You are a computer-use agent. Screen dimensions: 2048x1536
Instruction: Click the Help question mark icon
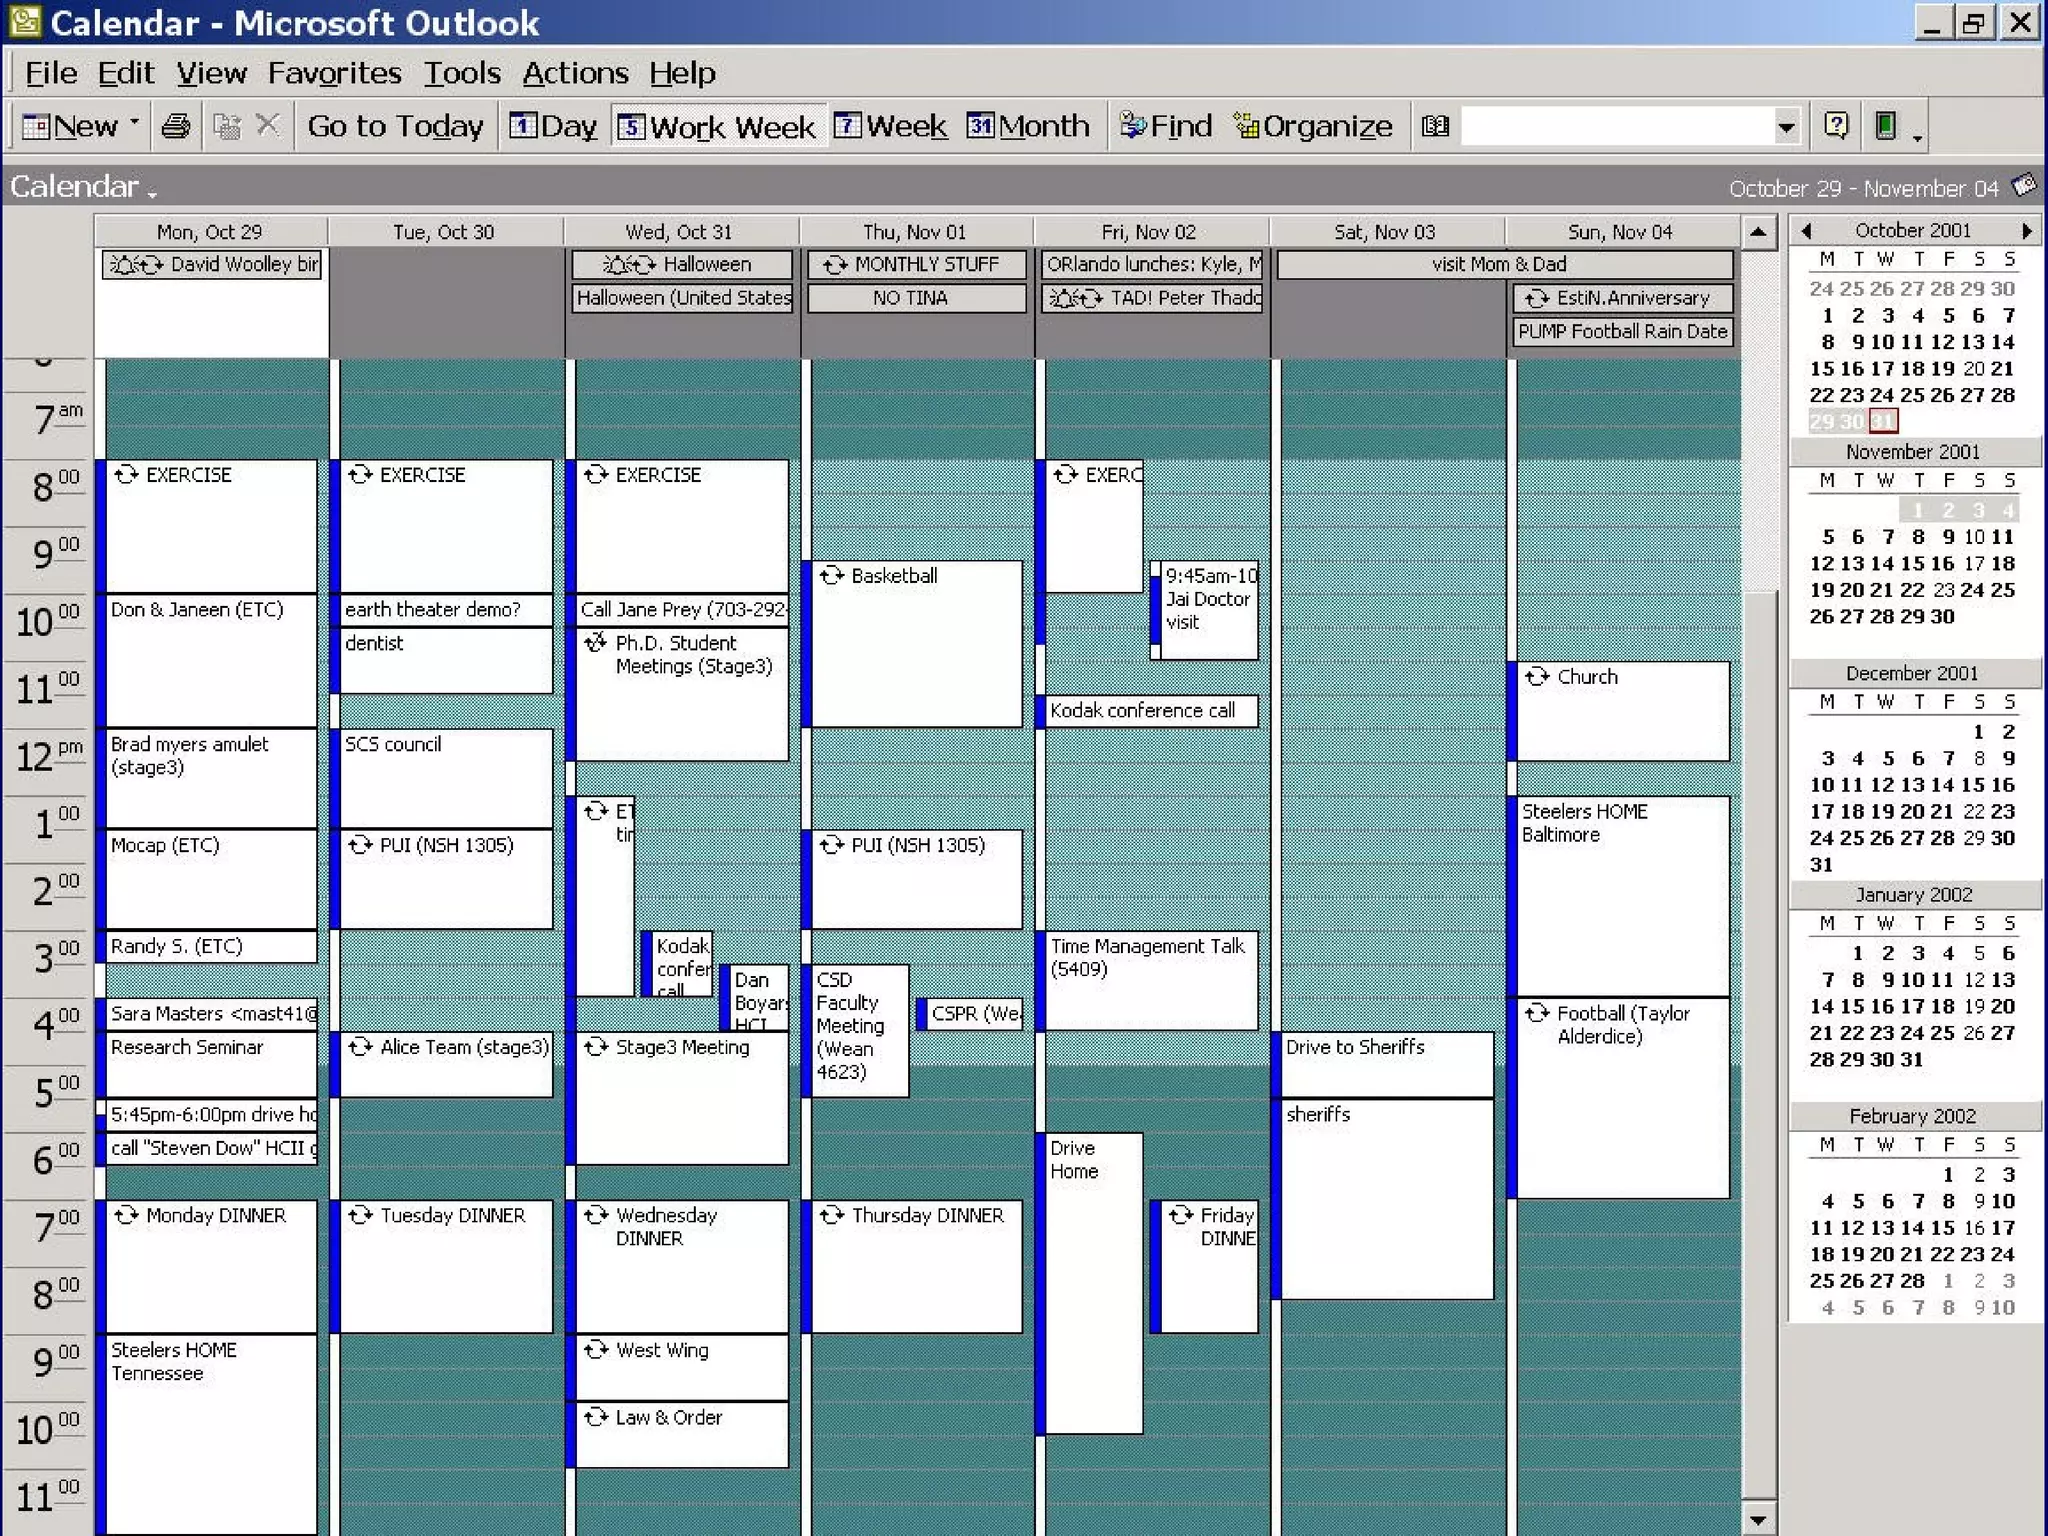pyautogui.click(x=1835, y=126)
